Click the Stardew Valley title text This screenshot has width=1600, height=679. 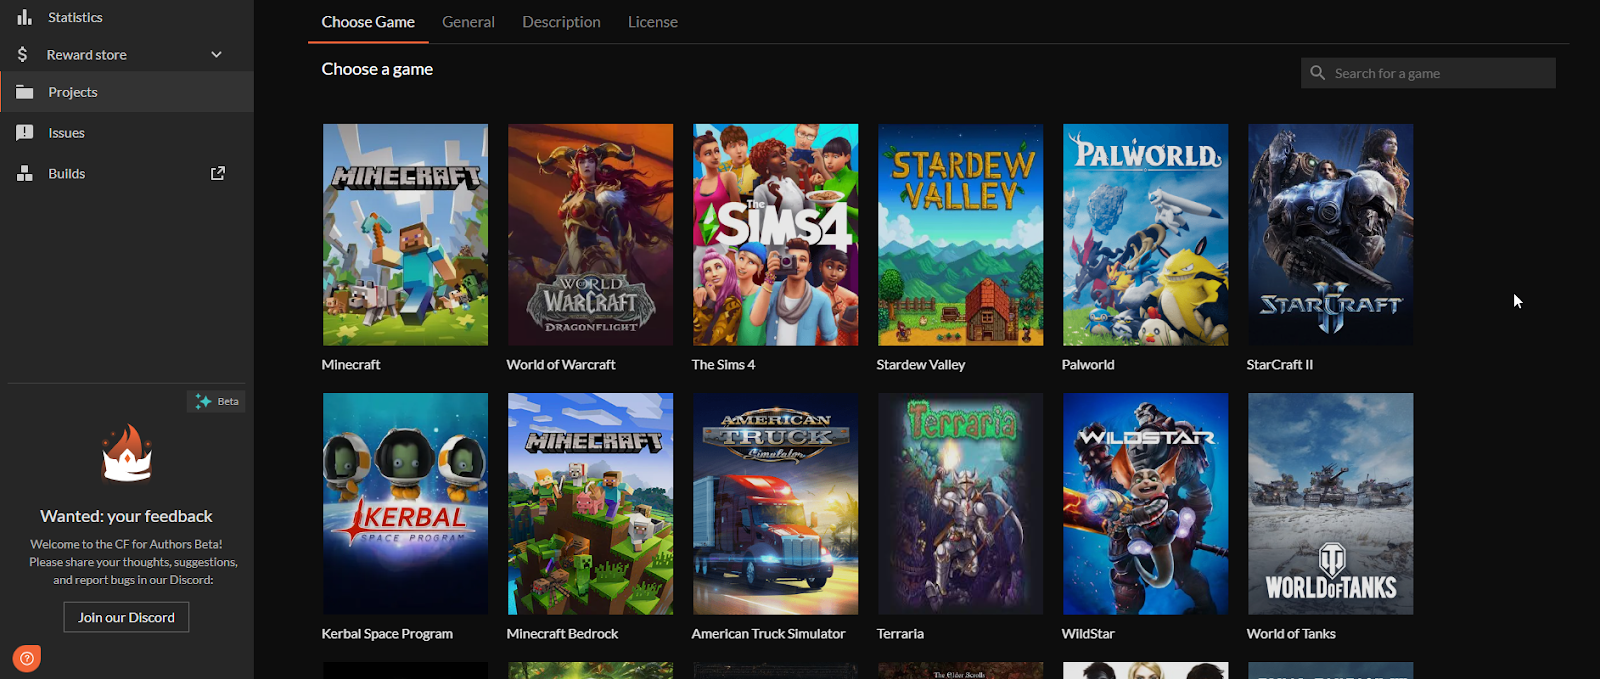[x=921, y=365]
